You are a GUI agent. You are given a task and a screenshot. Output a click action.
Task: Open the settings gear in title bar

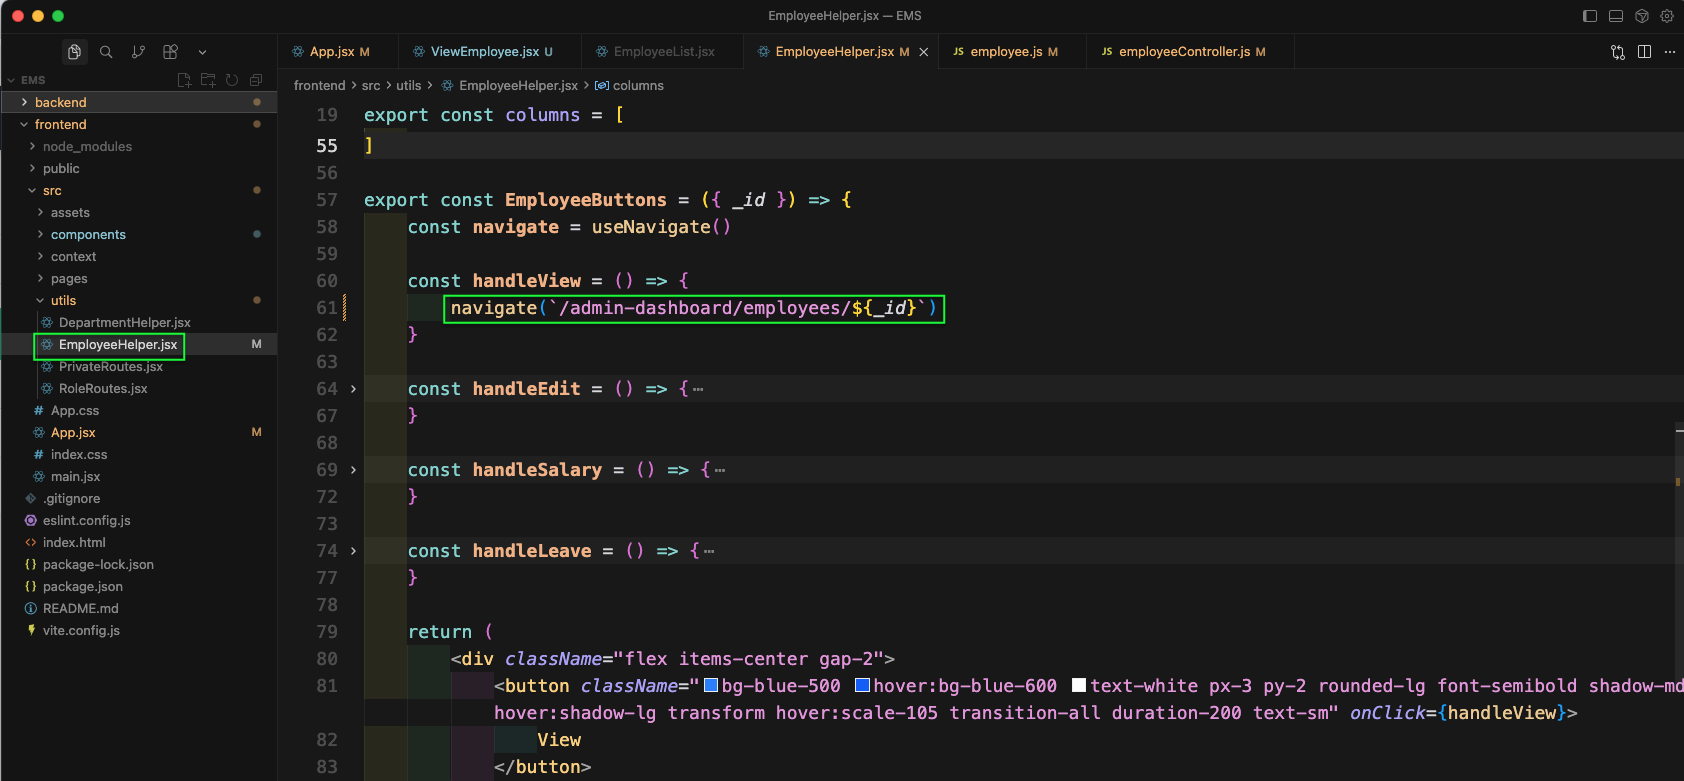point(1667,16)
